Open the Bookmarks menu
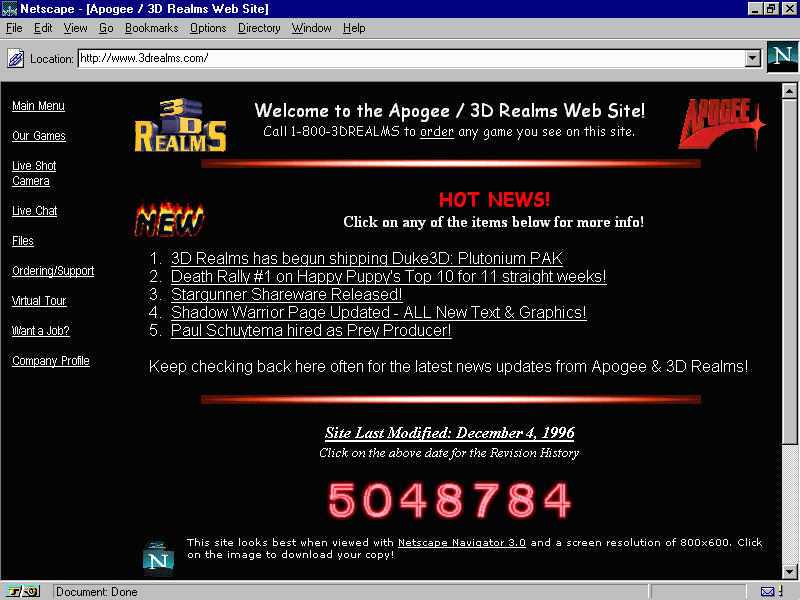 tap(151, 28)
